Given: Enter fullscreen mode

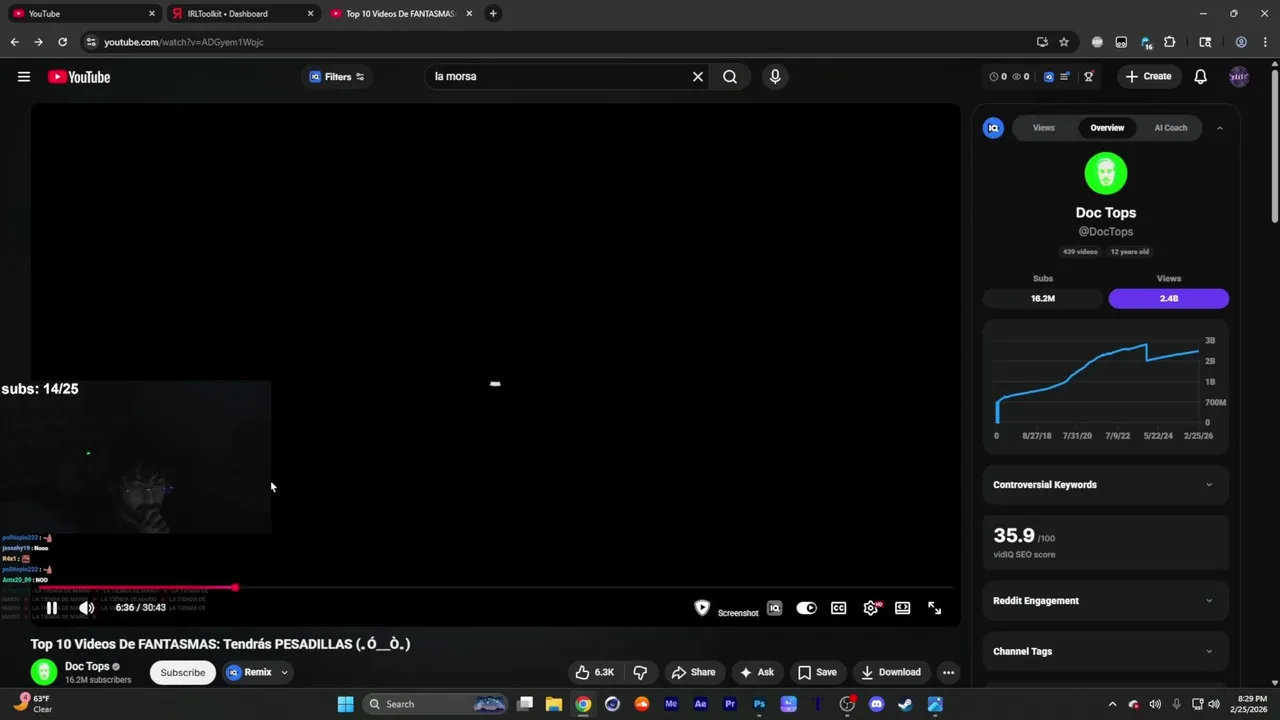Looking at the screenshot, I should coord(934,608).
